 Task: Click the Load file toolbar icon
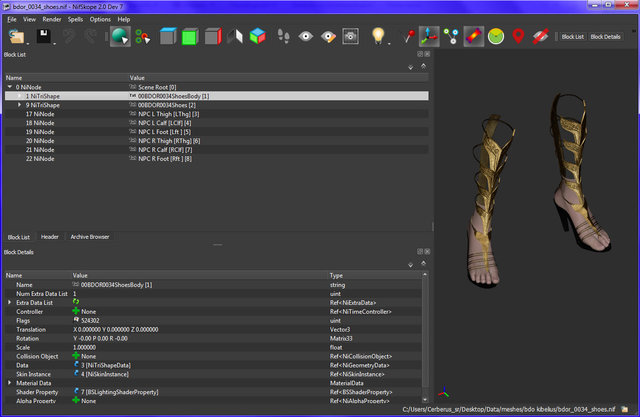pos(16,37)
